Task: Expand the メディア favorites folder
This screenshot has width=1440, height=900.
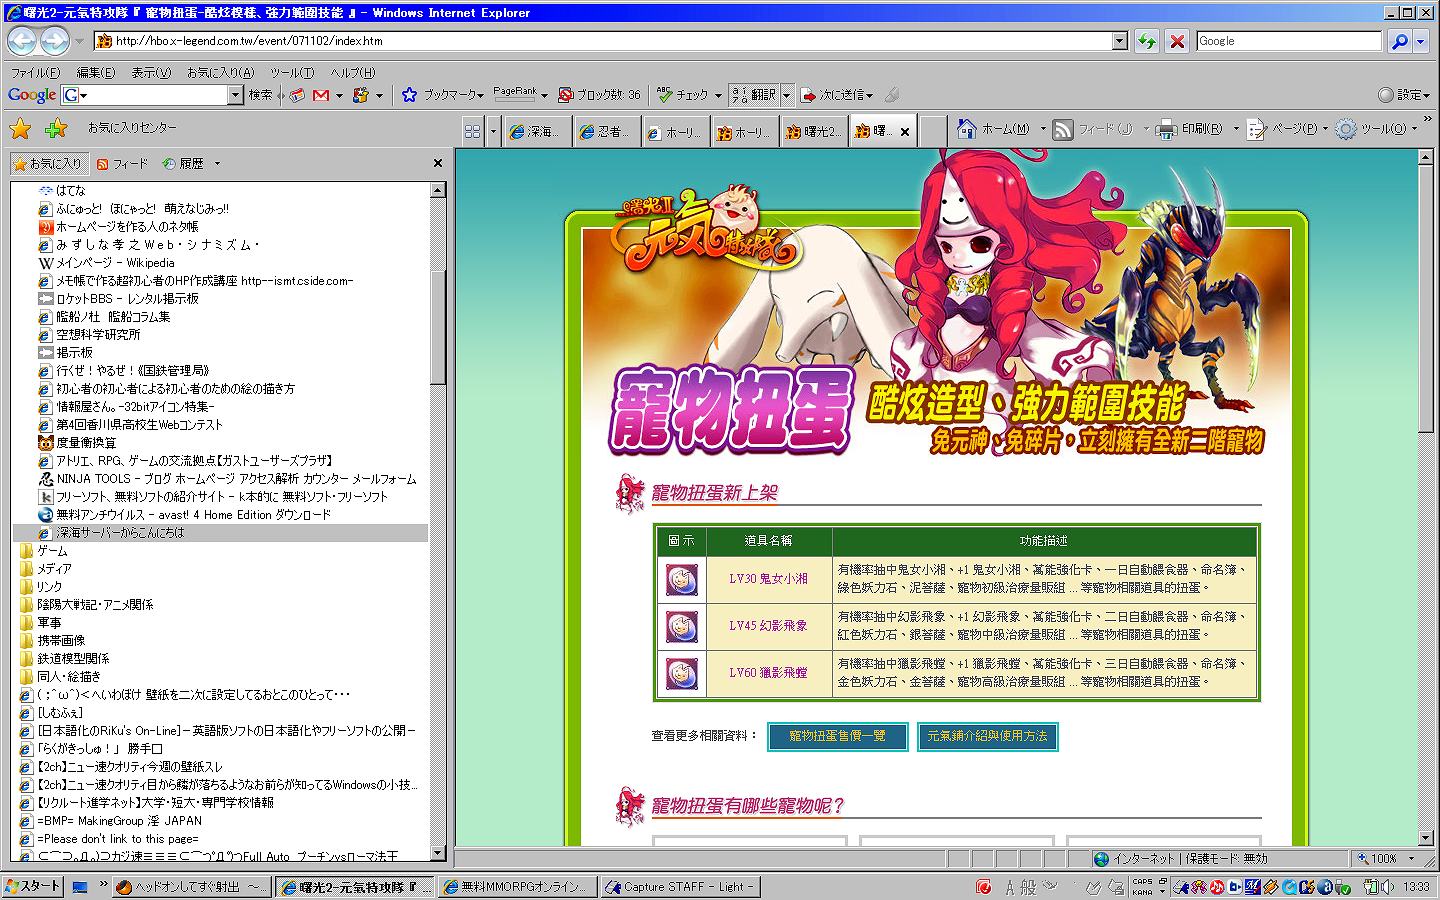Action: click(46, 569)
